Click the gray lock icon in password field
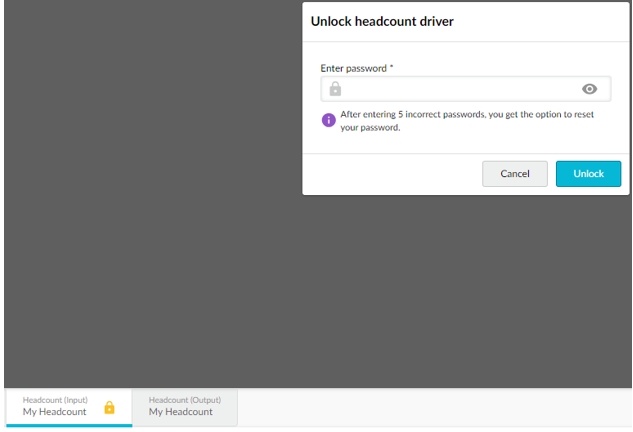This screenshot has height=432, width=633. pos(336,89)
